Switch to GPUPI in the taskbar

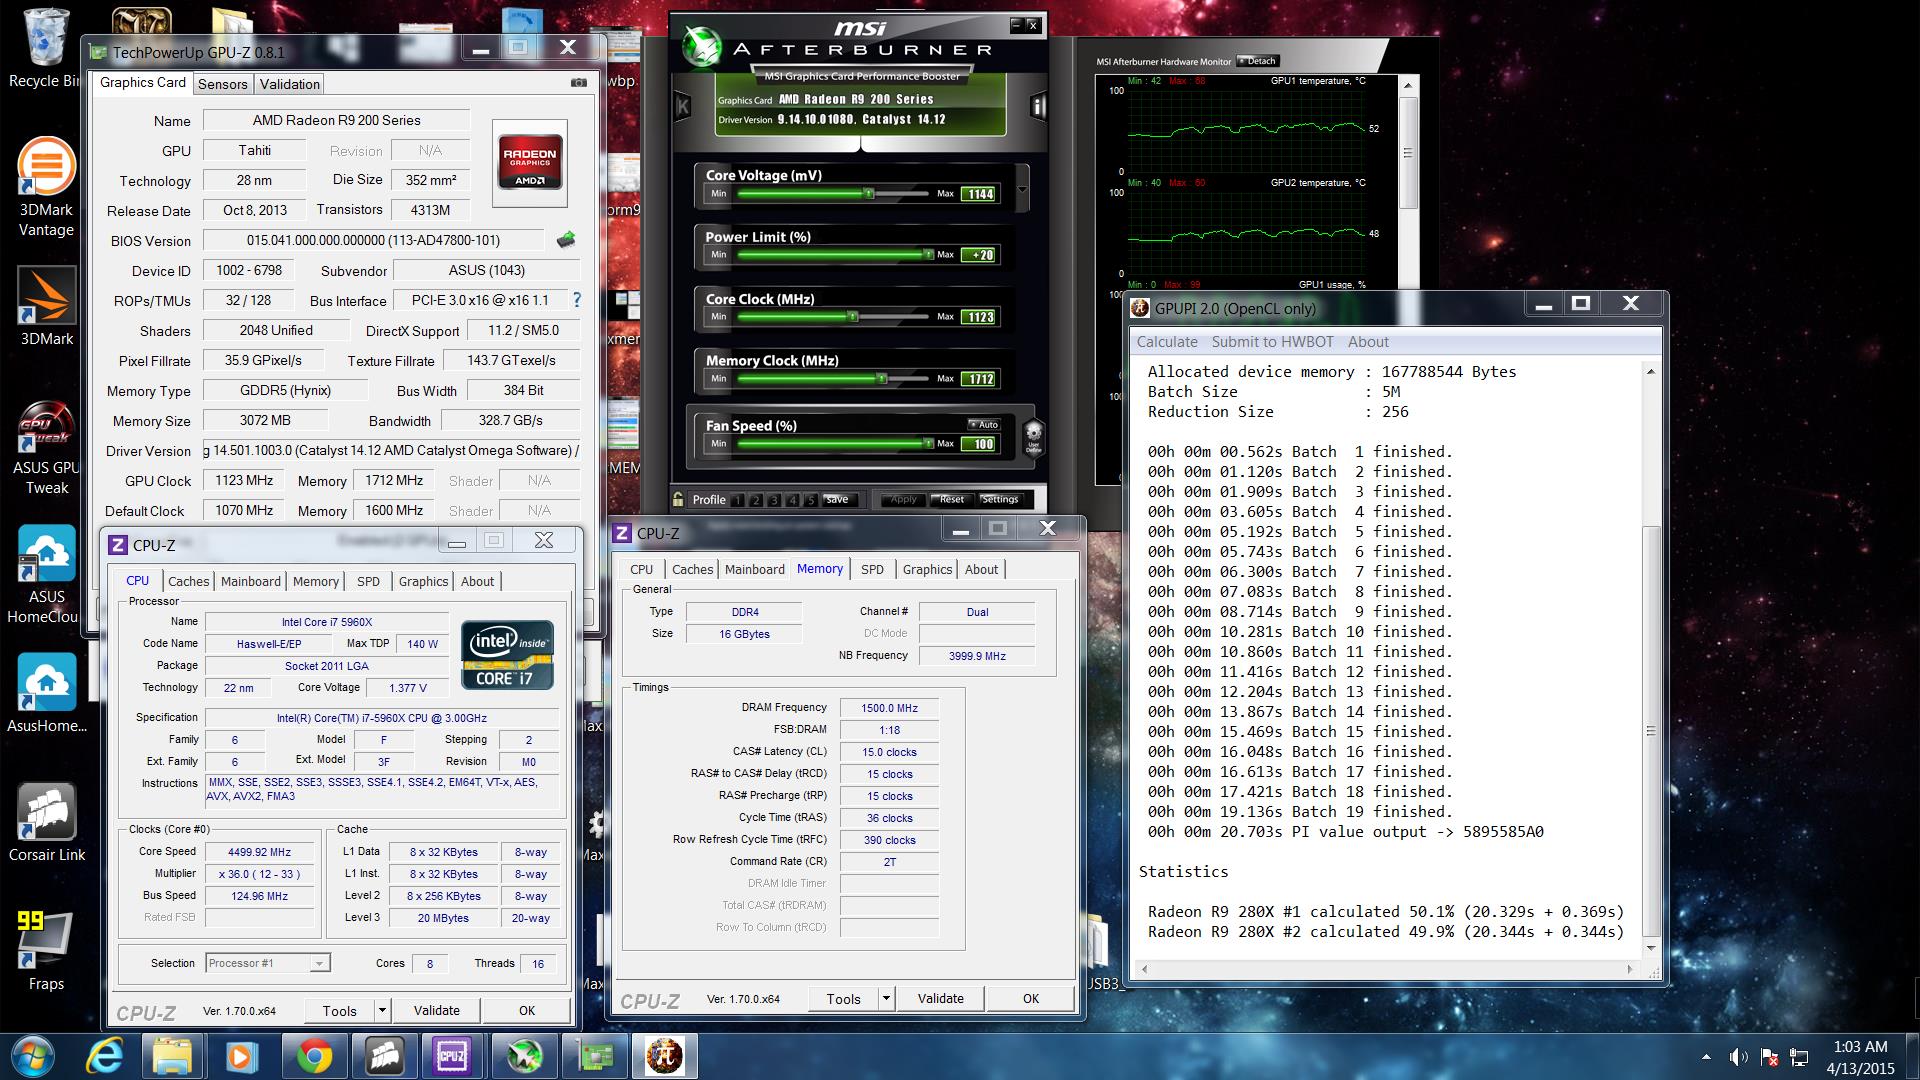point(664,1056)
